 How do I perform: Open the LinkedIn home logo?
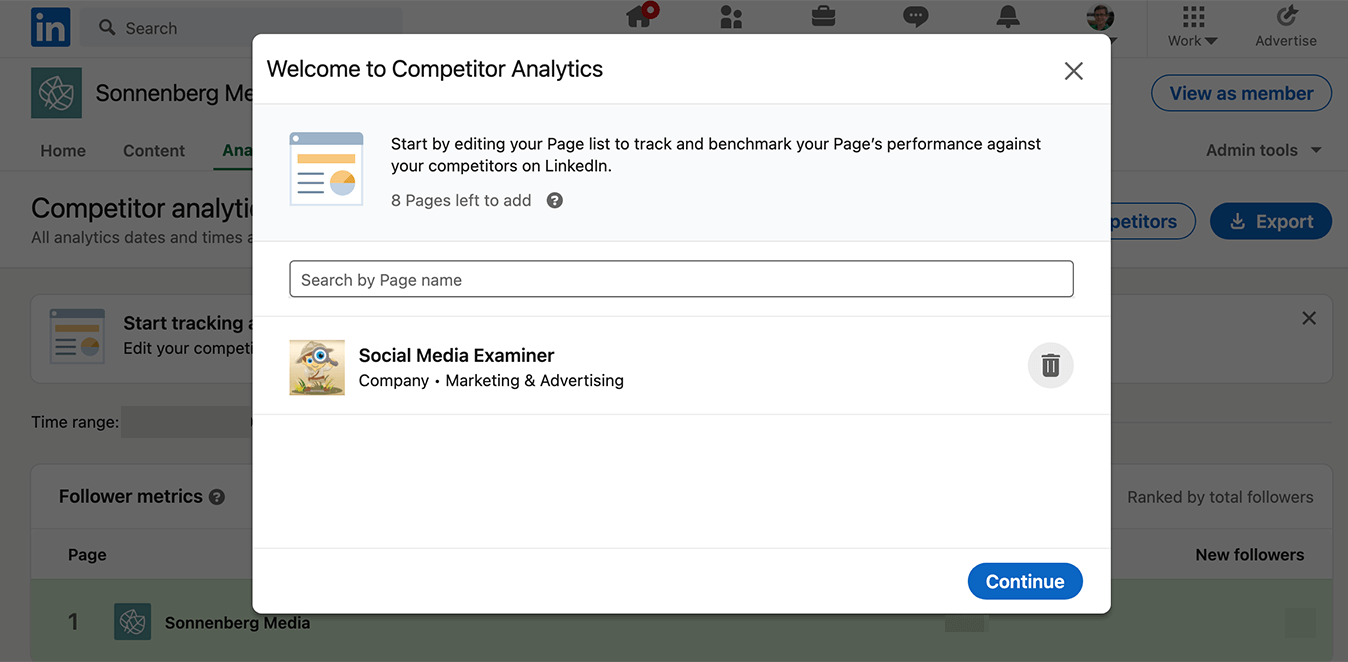tap(51, 27)
